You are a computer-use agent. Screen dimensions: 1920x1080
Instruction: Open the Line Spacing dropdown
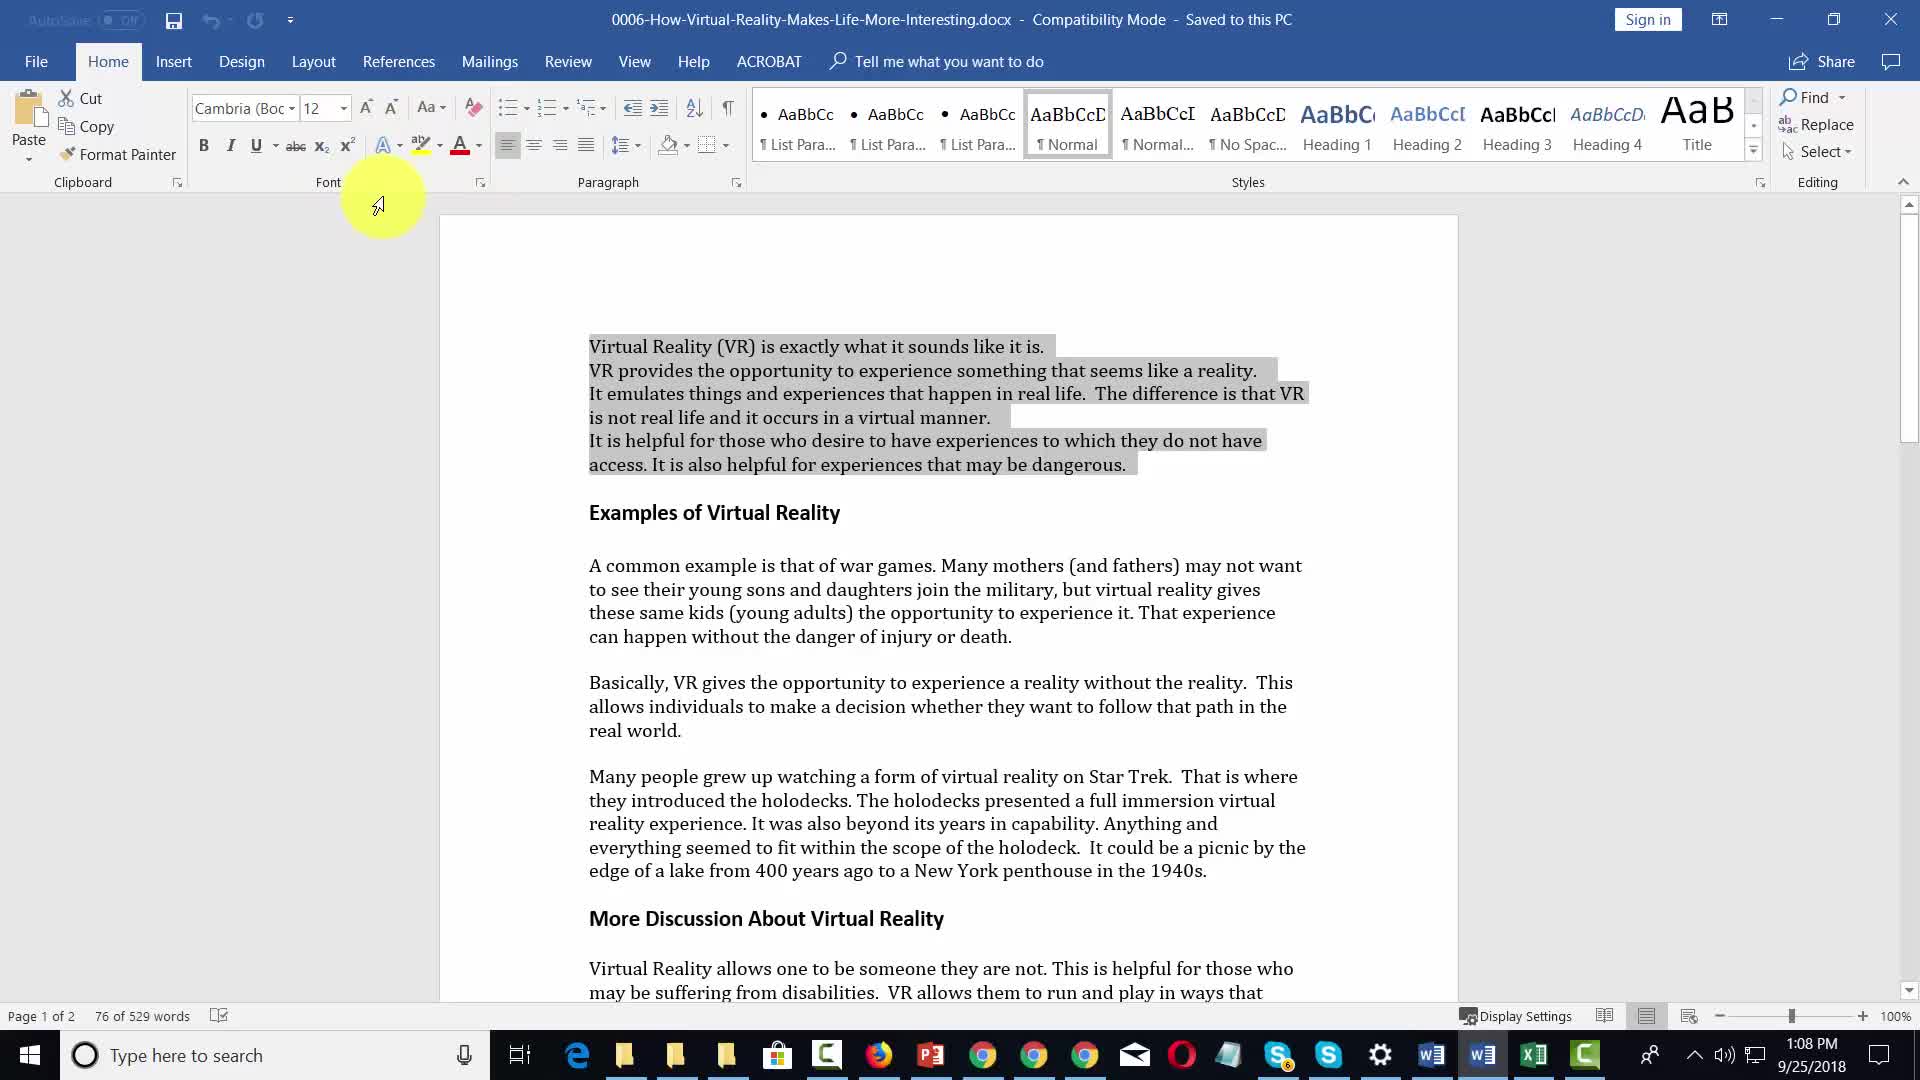pyautogui.click(x=626, y=146)
